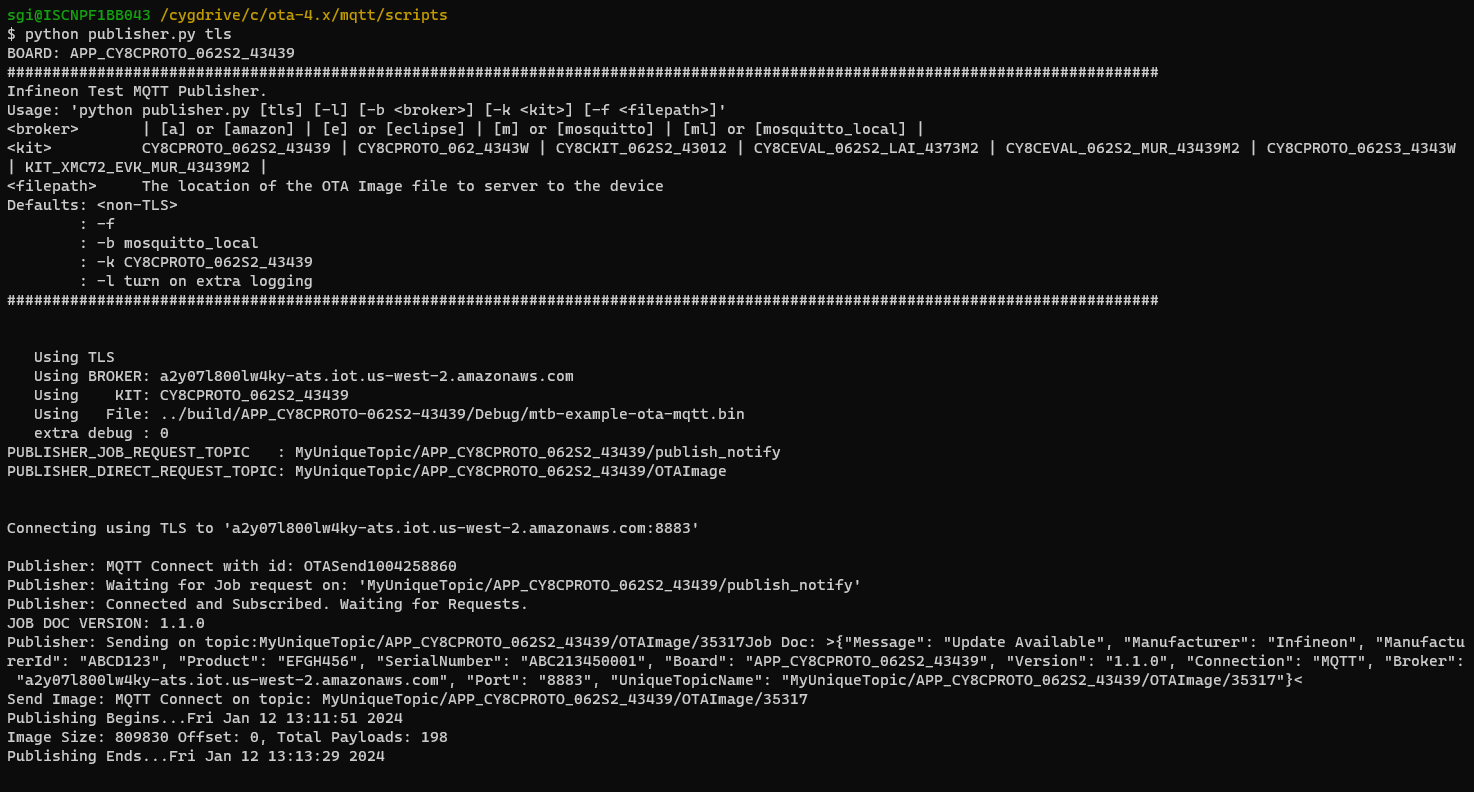Click 'Infeneon Test MQTT Publisher.' heading text
The height and width of the screenshot is (792, 1474).
pos(137,91)
